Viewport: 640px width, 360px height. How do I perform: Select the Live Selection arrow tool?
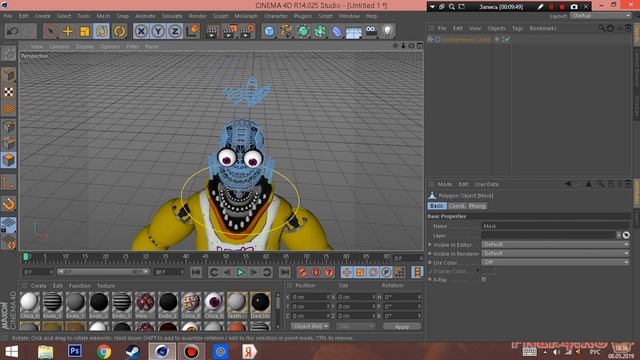[51, 31]
